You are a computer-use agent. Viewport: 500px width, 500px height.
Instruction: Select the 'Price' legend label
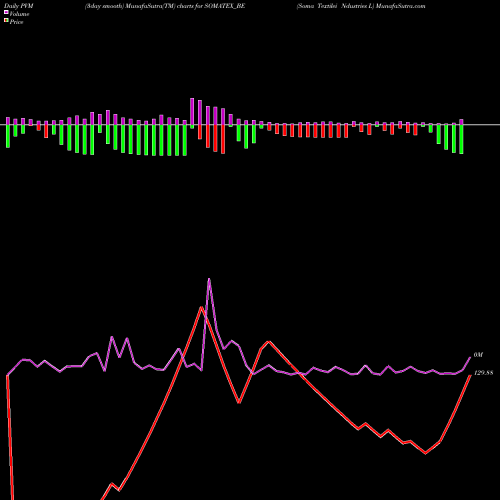pos(16,22)
